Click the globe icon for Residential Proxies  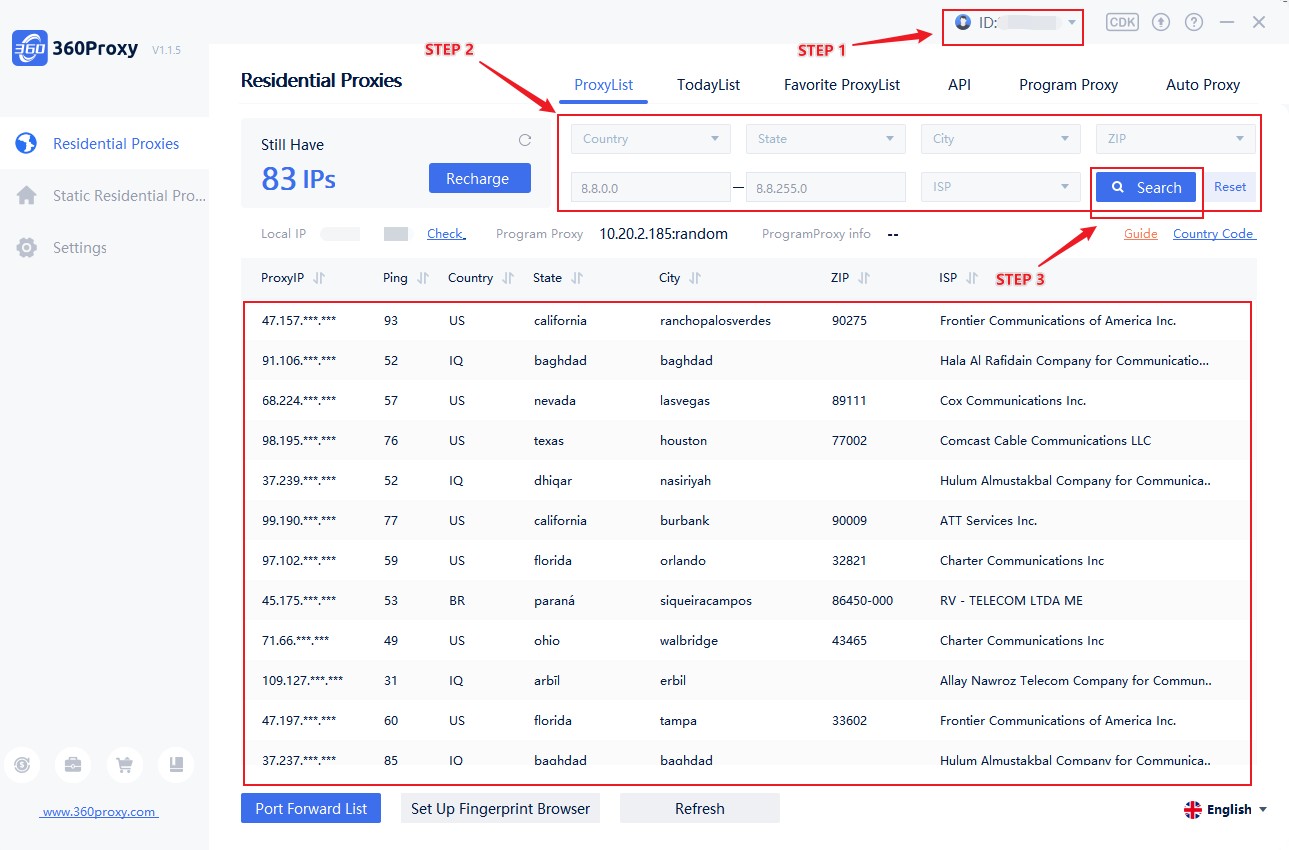[27, 144]
